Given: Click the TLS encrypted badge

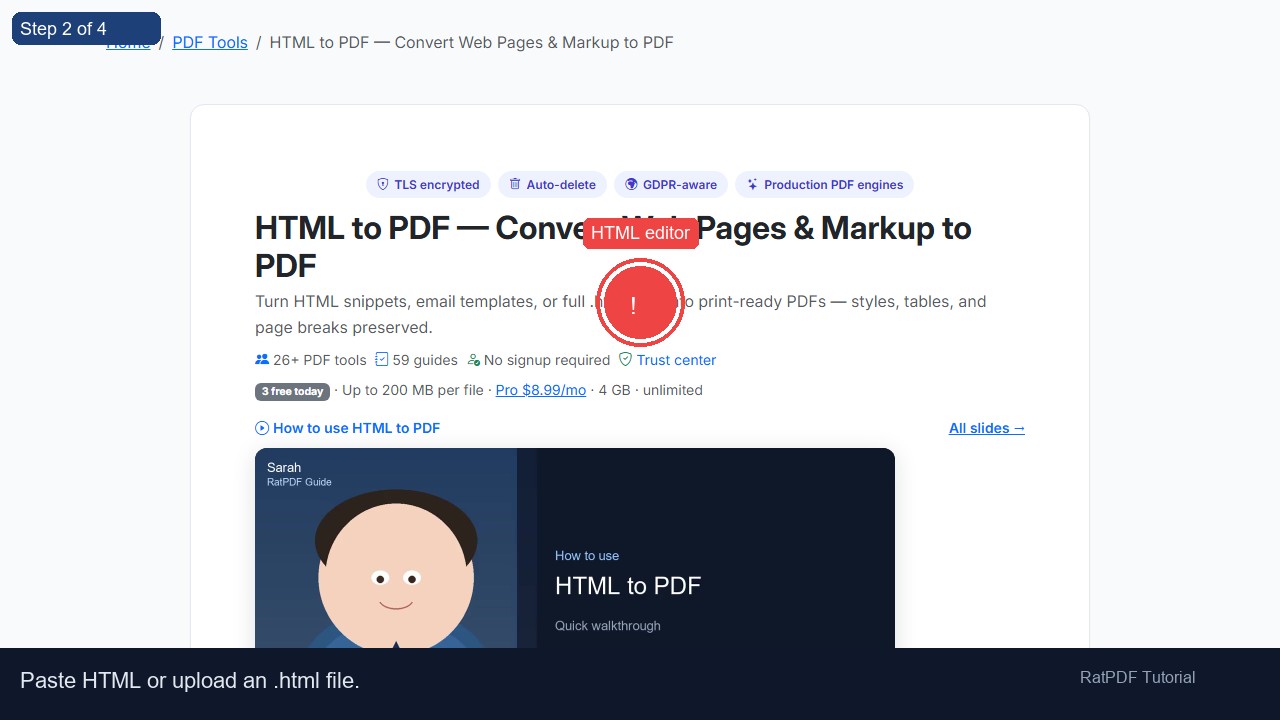Looking at the screenshot, I should (428, 184).
